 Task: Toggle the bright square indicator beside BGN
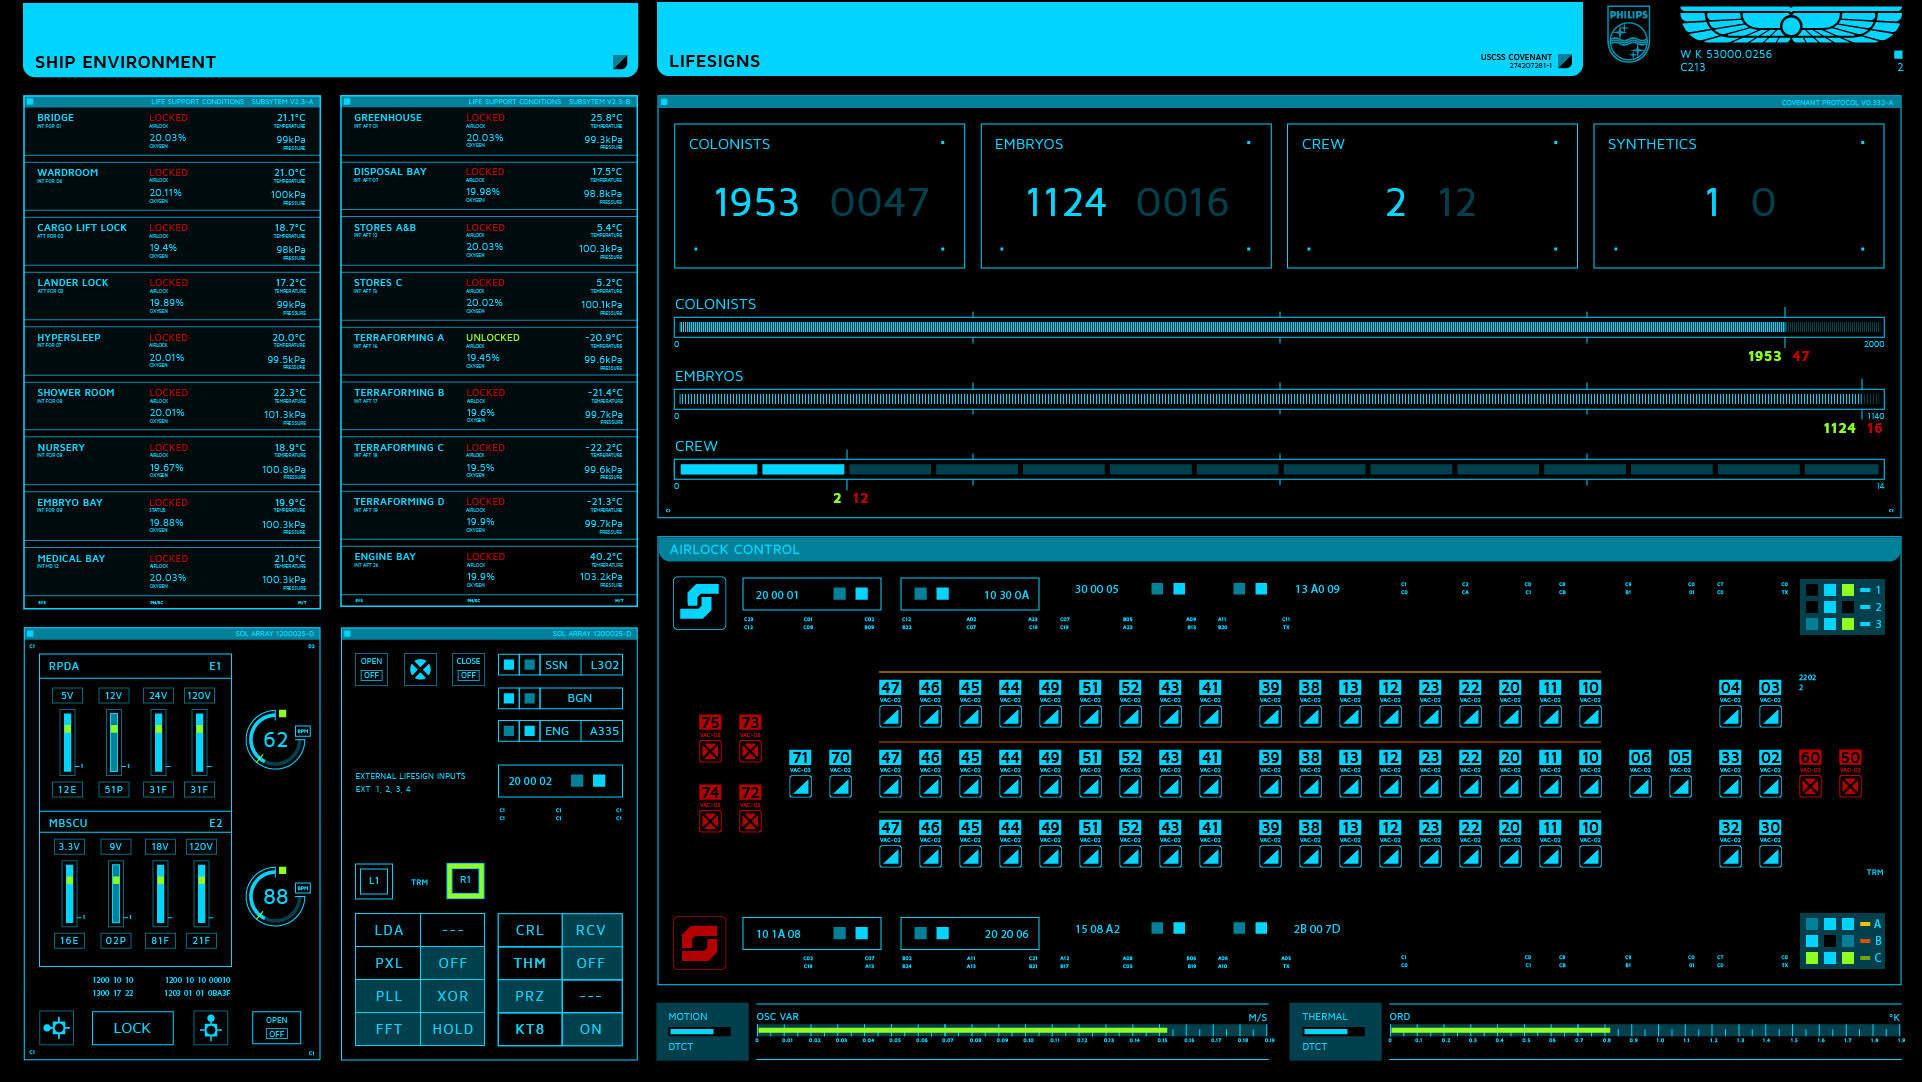(509, 698)
